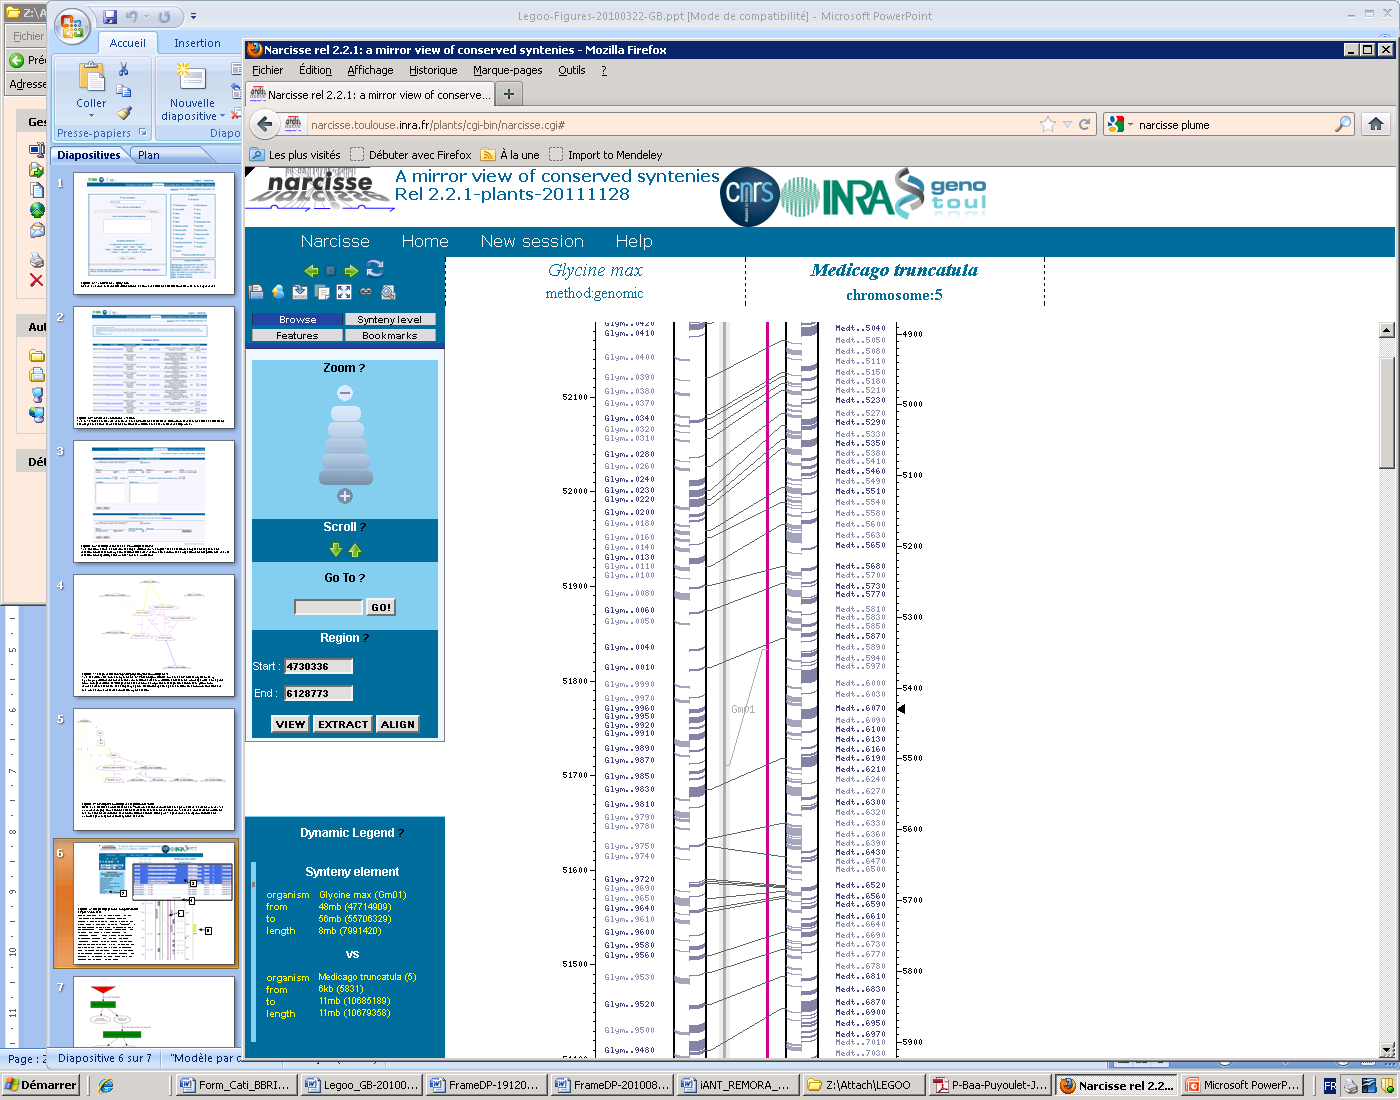Click the Copy icon in PowerPoint ribbon

[x=124, y=91]
